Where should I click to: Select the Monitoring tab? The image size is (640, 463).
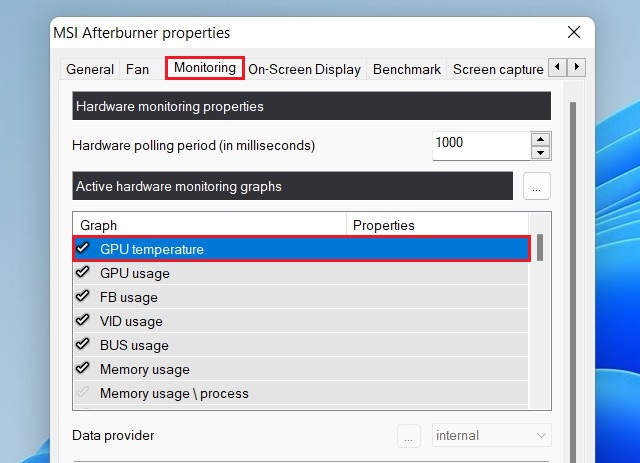tap(205, 68)
